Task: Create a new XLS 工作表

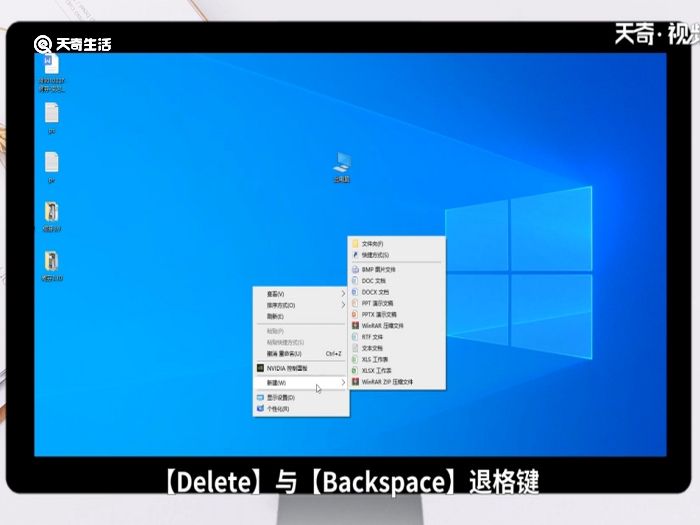Action: tap(396, 359)
